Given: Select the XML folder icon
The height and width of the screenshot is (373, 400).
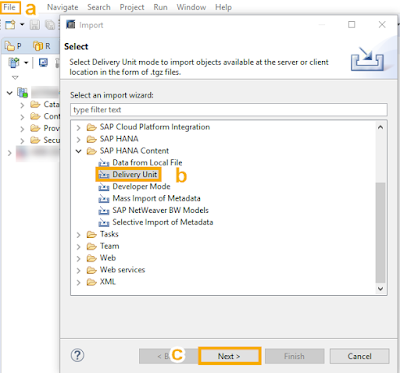Looking at the screenshot, I should point(92,282).
